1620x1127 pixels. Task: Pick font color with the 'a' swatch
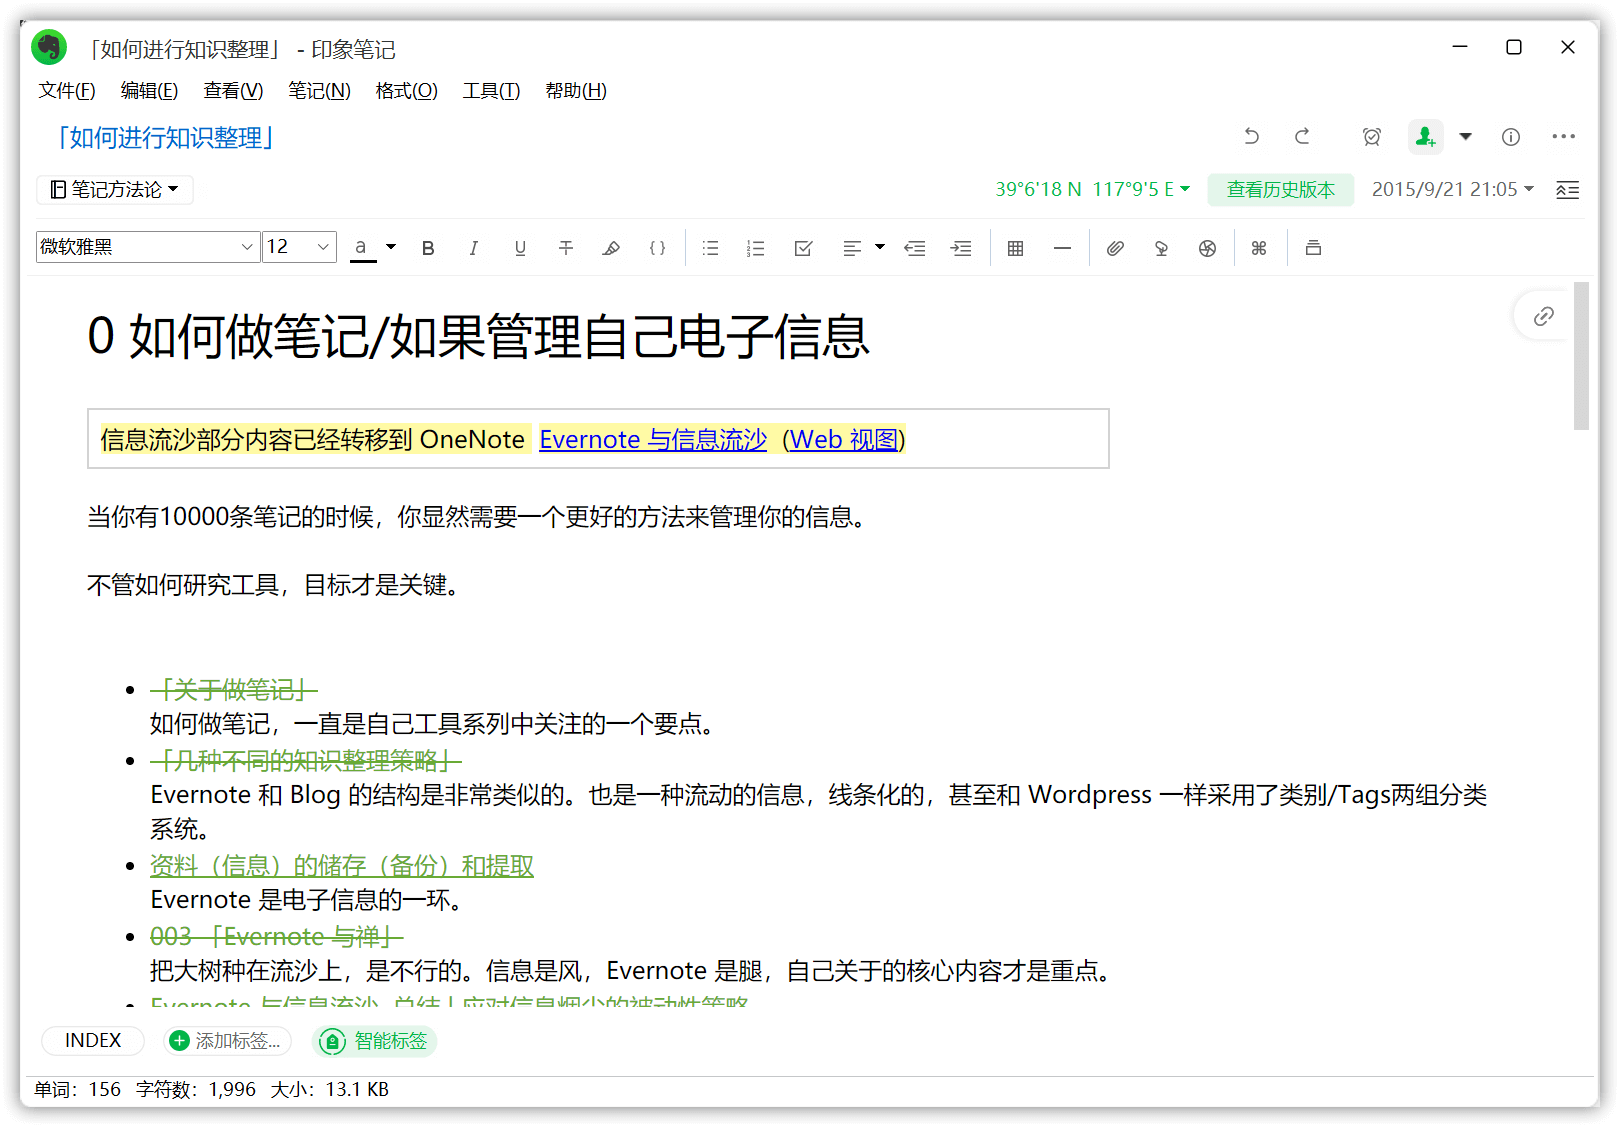click(x=362, y=248)
